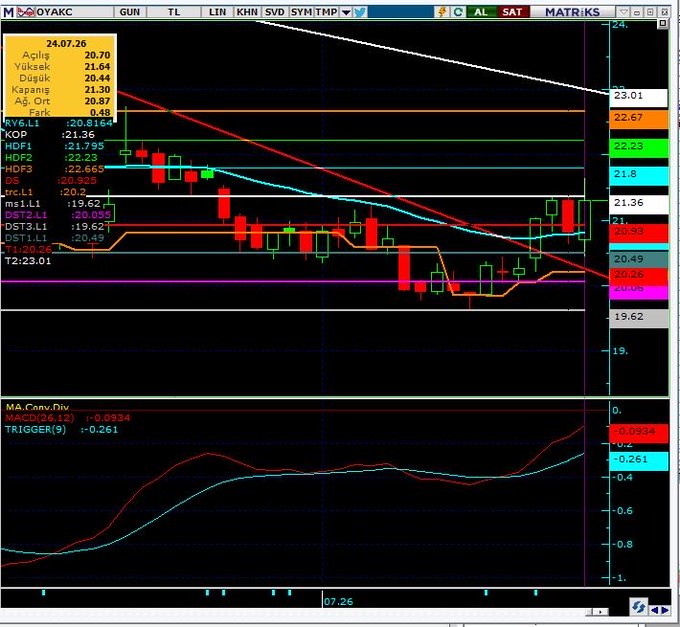Click the trc.L1 indicator label
680x627 pixels.
[19, 192]
